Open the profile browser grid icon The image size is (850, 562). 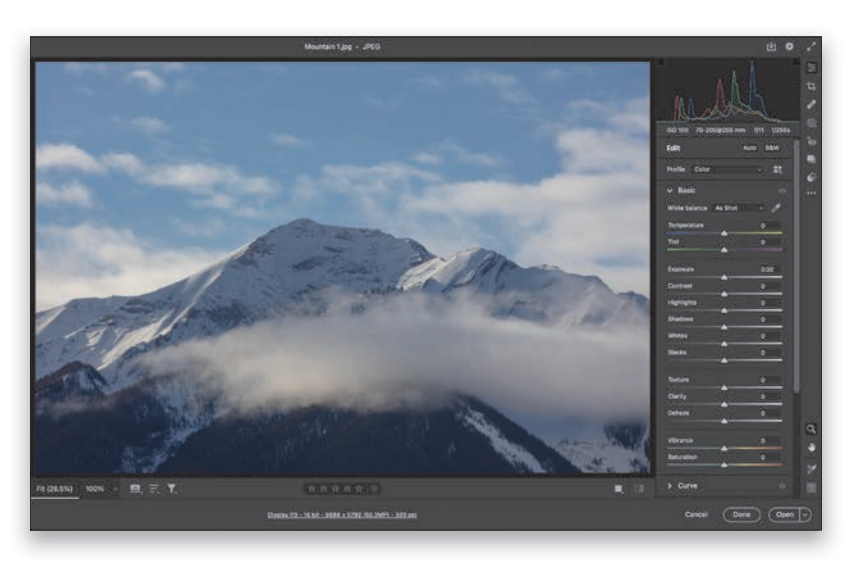click(778, 170)
